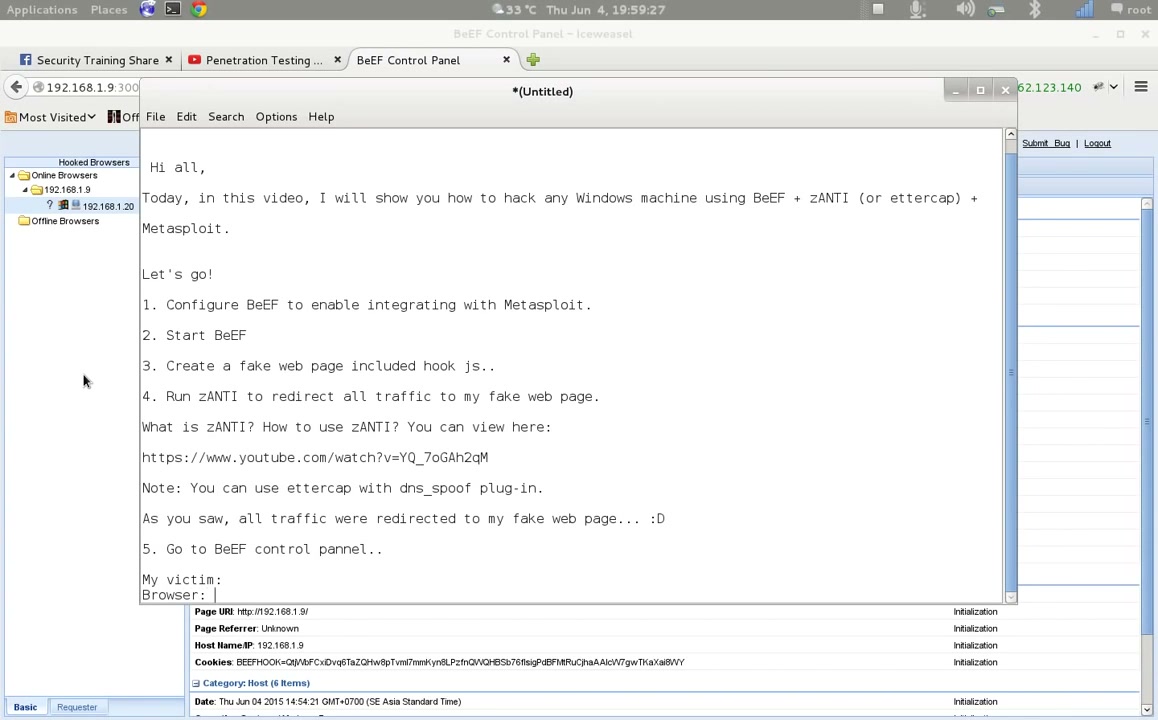The height and width of the screenshot is (720, 1158).
Task: Click the BeEF panel scrollbar up arrow
Action: [1146, 204]
